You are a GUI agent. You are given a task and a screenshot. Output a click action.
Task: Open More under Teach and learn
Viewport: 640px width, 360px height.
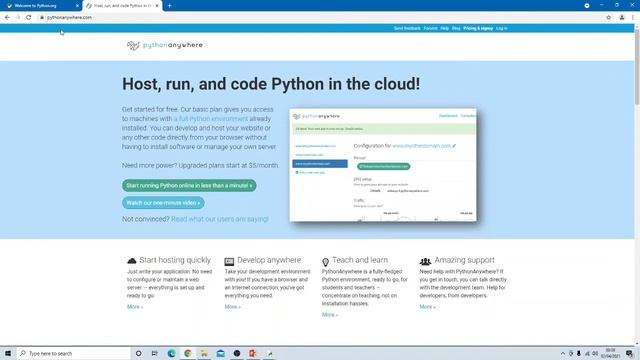tap(330, 315)
